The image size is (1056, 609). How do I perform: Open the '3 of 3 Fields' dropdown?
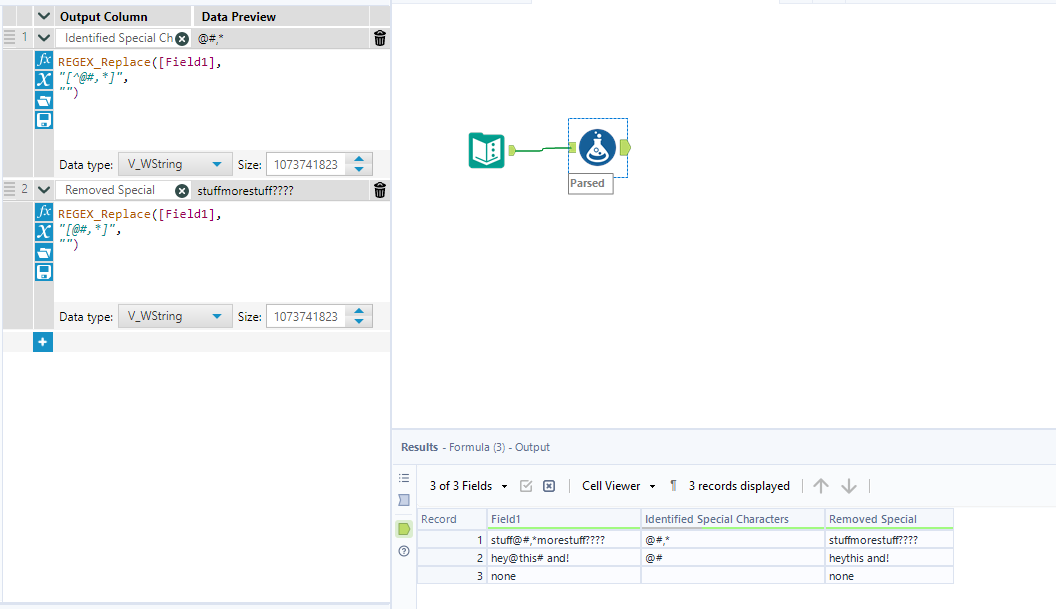[467, 485]
